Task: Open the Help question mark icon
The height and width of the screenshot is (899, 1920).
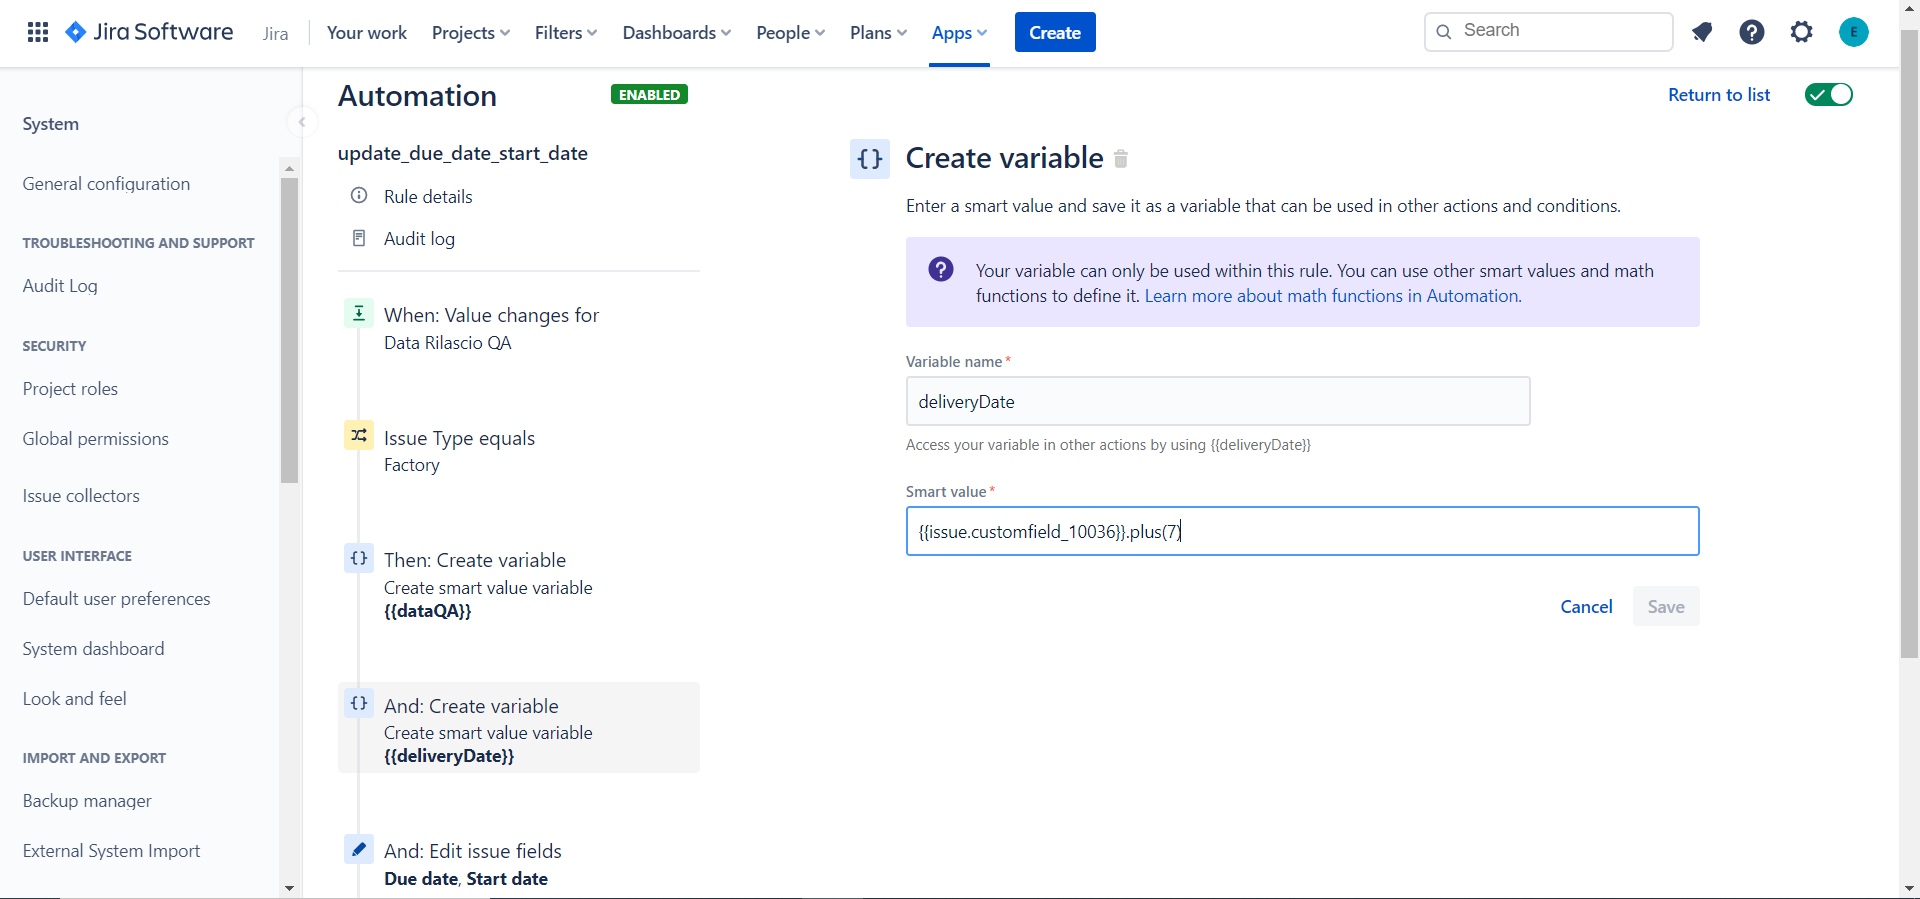Action: click(1752, 32)
